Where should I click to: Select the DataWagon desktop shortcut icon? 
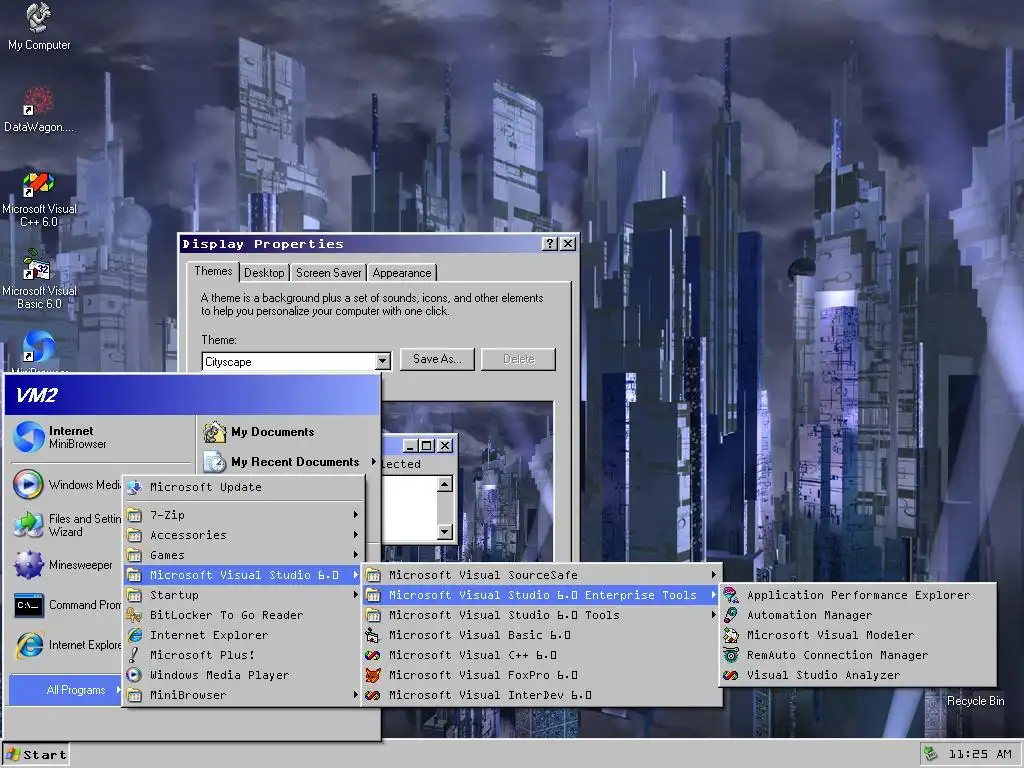[x=39, y=108]
